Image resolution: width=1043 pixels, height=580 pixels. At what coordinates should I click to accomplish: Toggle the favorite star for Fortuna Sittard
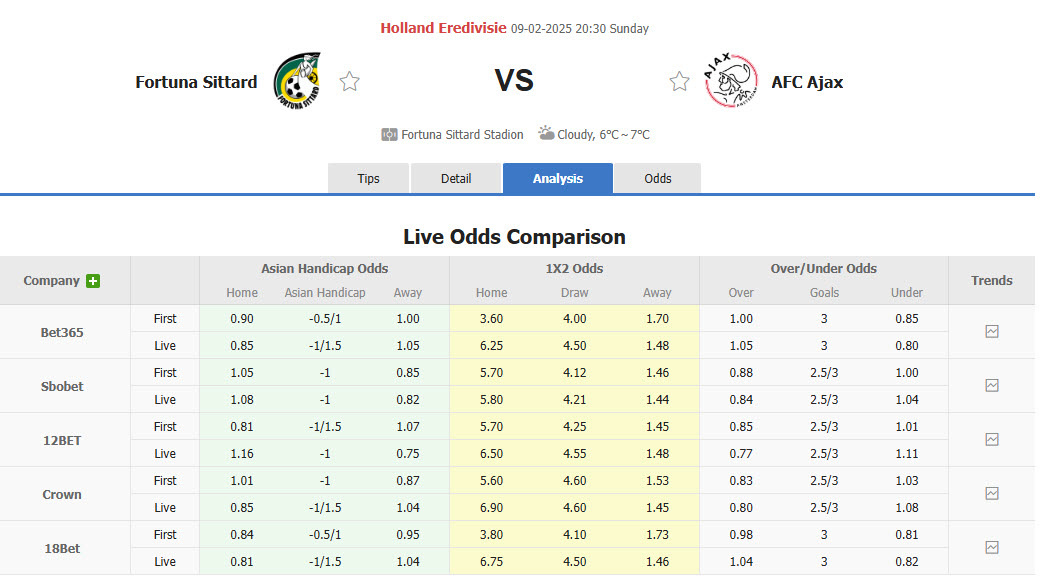click(349, 81)
